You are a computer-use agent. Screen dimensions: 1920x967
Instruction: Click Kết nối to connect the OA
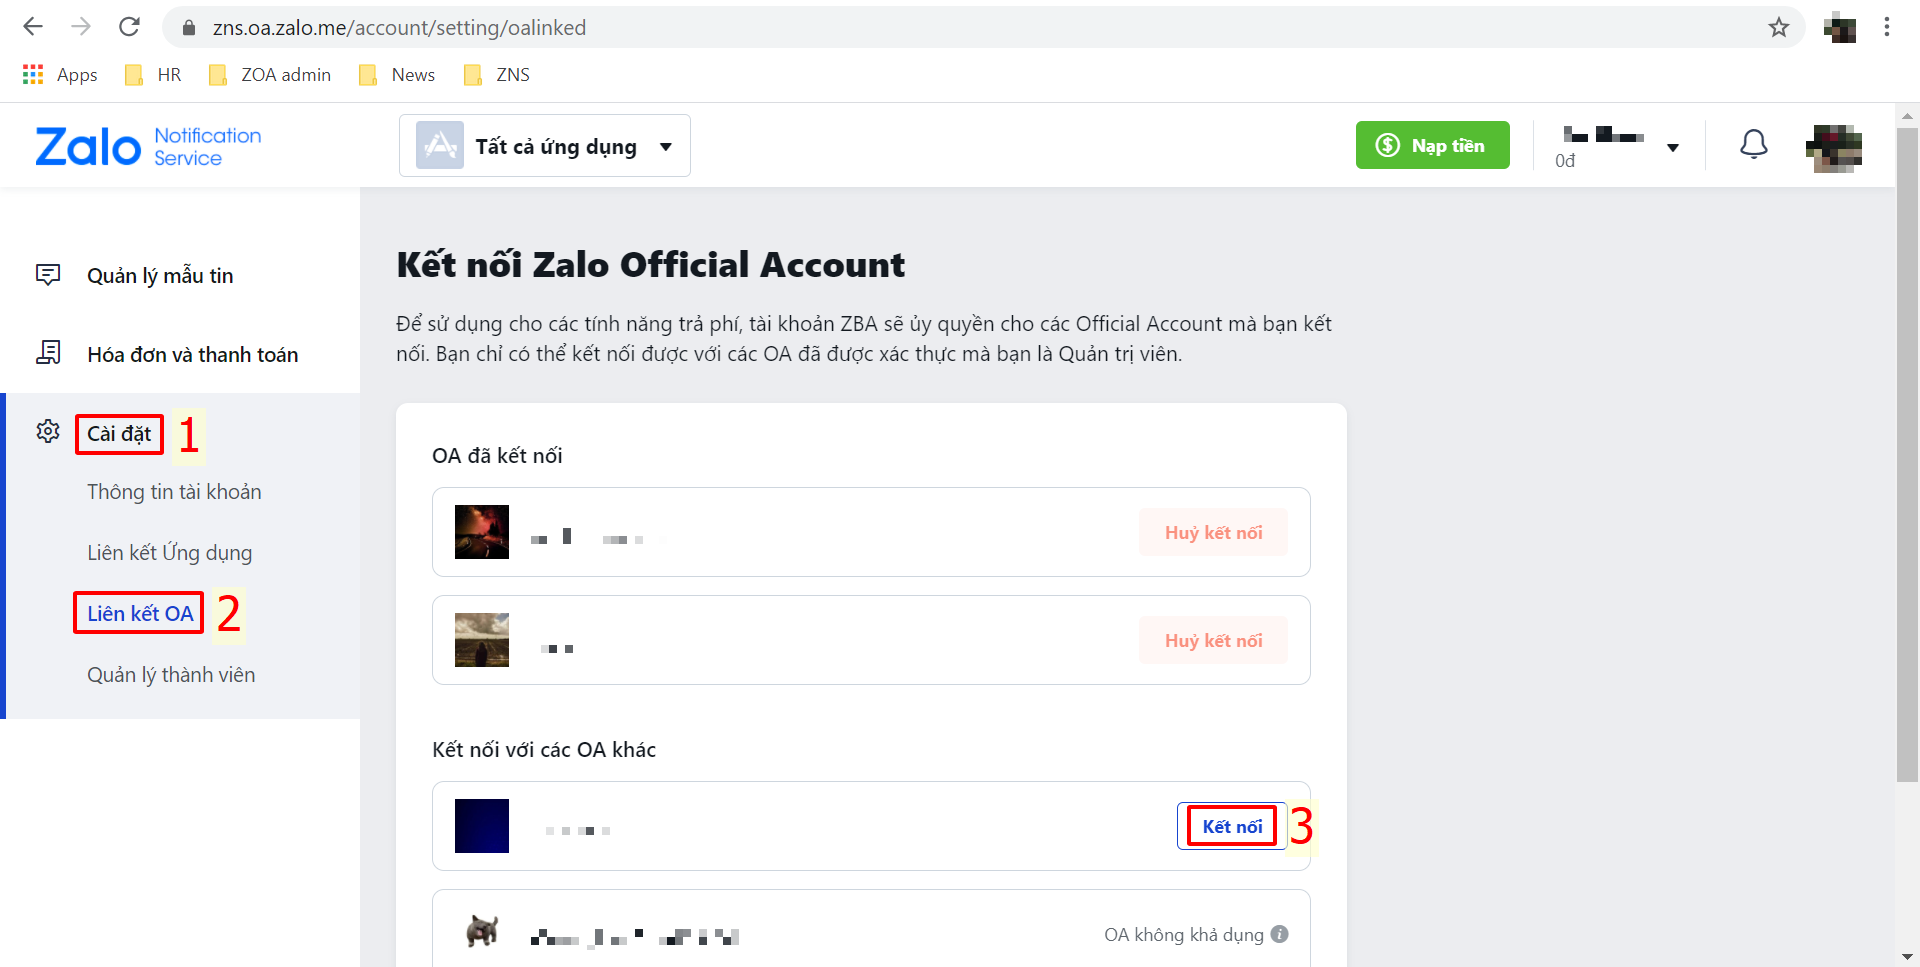tap(1231, 826)
